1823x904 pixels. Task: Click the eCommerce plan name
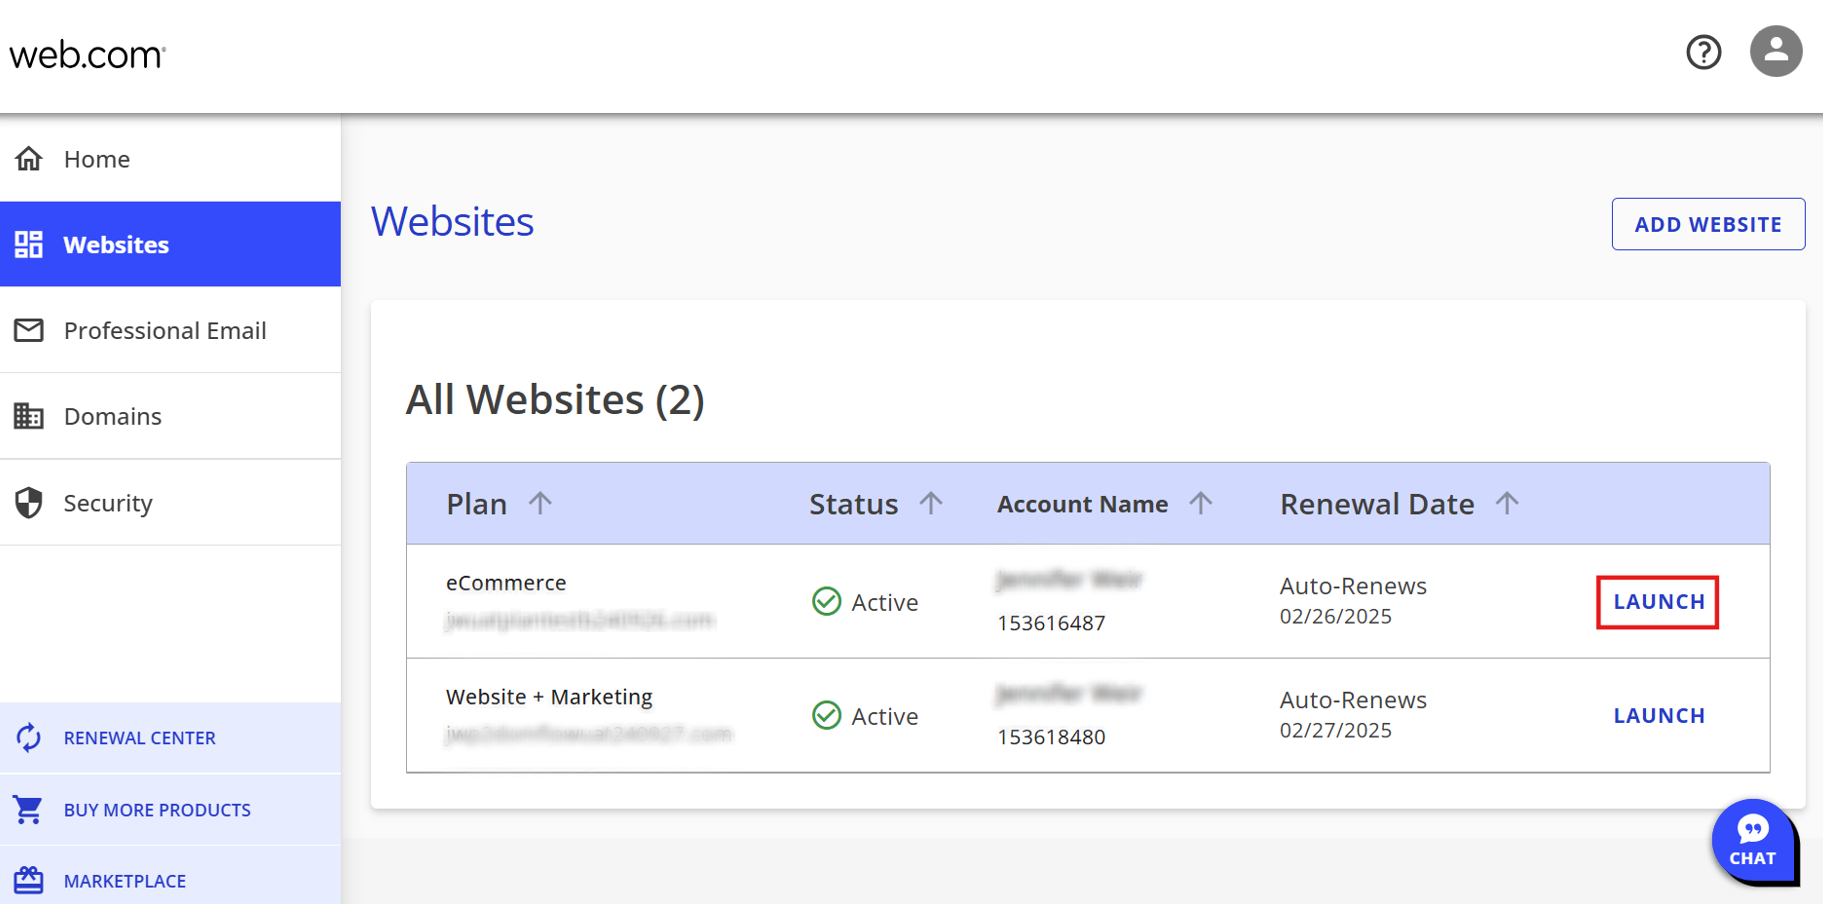(x=506, y=583)
